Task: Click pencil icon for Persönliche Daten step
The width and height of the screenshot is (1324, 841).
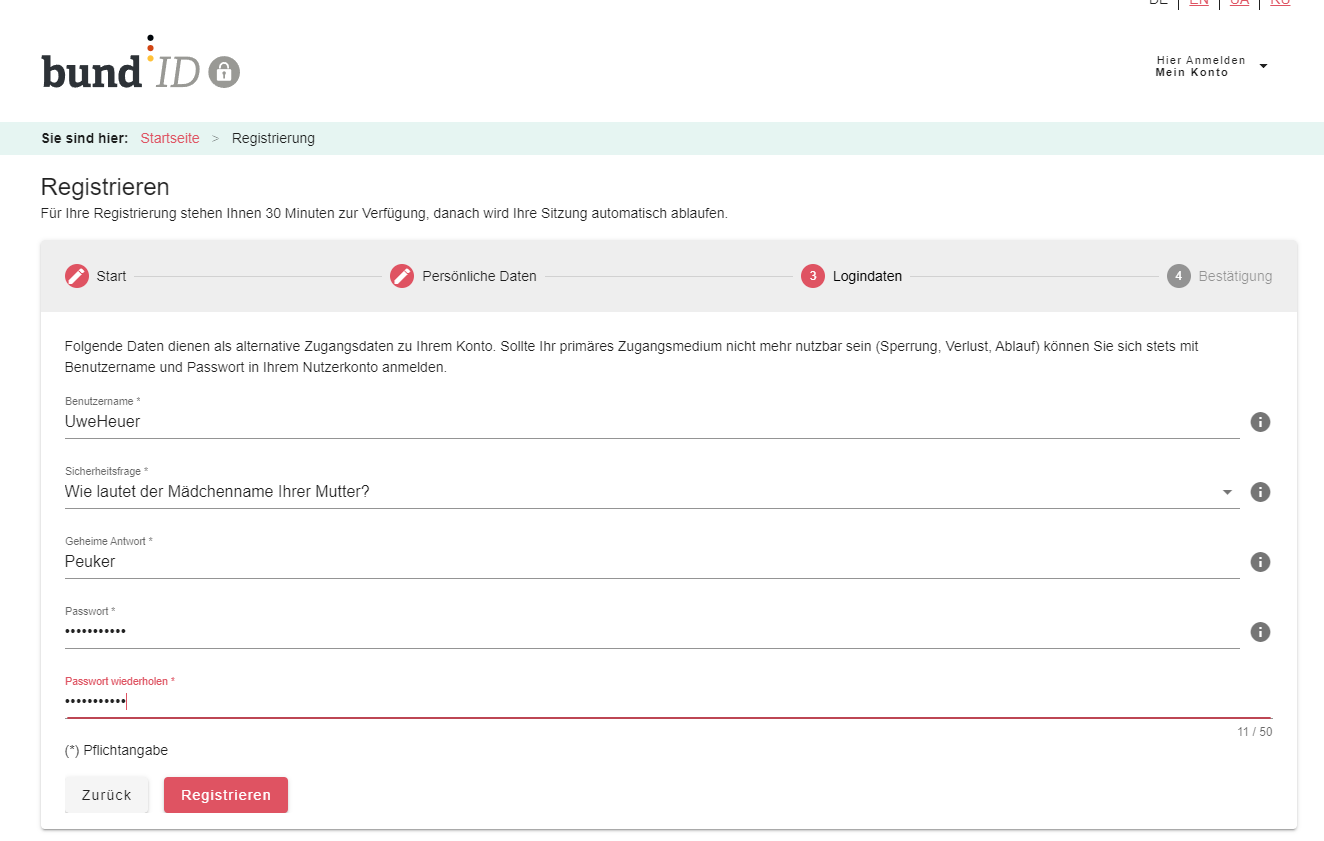Action: click(x=402, y=276)
